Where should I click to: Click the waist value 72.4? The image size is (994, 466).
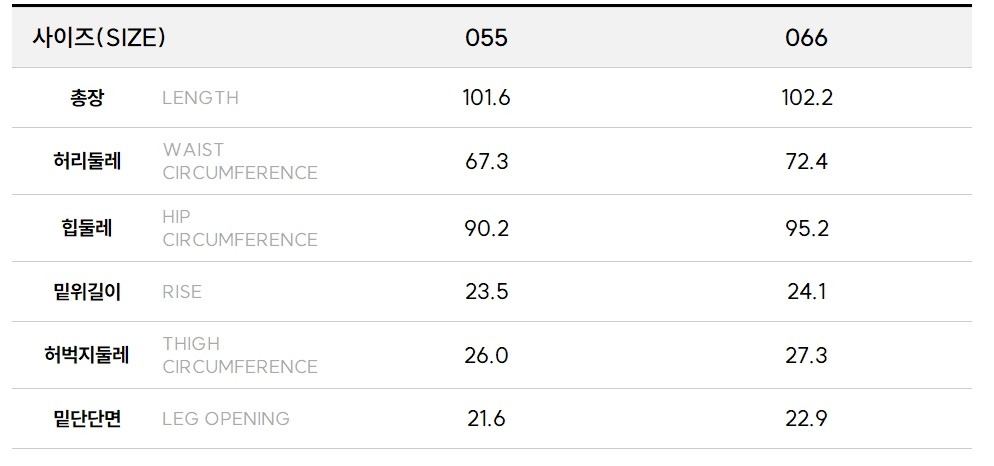click(x=807, y=161)
